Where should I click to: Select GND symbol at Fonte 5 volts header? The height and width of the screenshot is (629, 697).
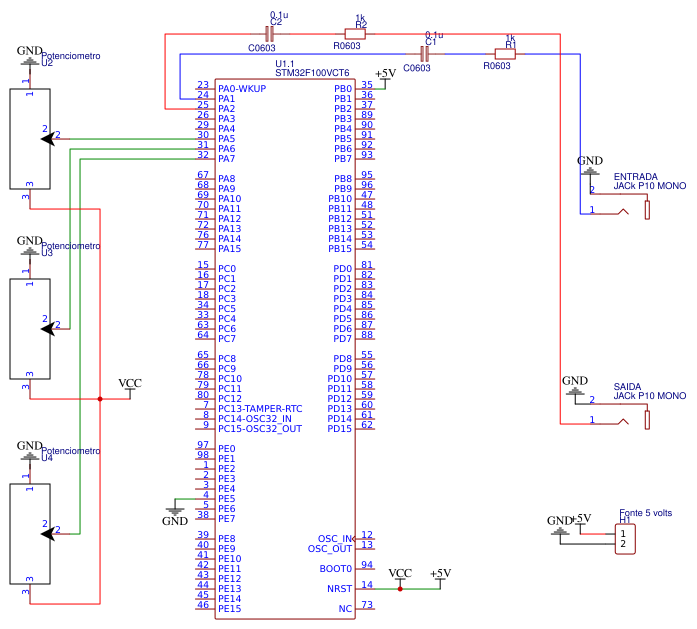[x=560, y=525]
